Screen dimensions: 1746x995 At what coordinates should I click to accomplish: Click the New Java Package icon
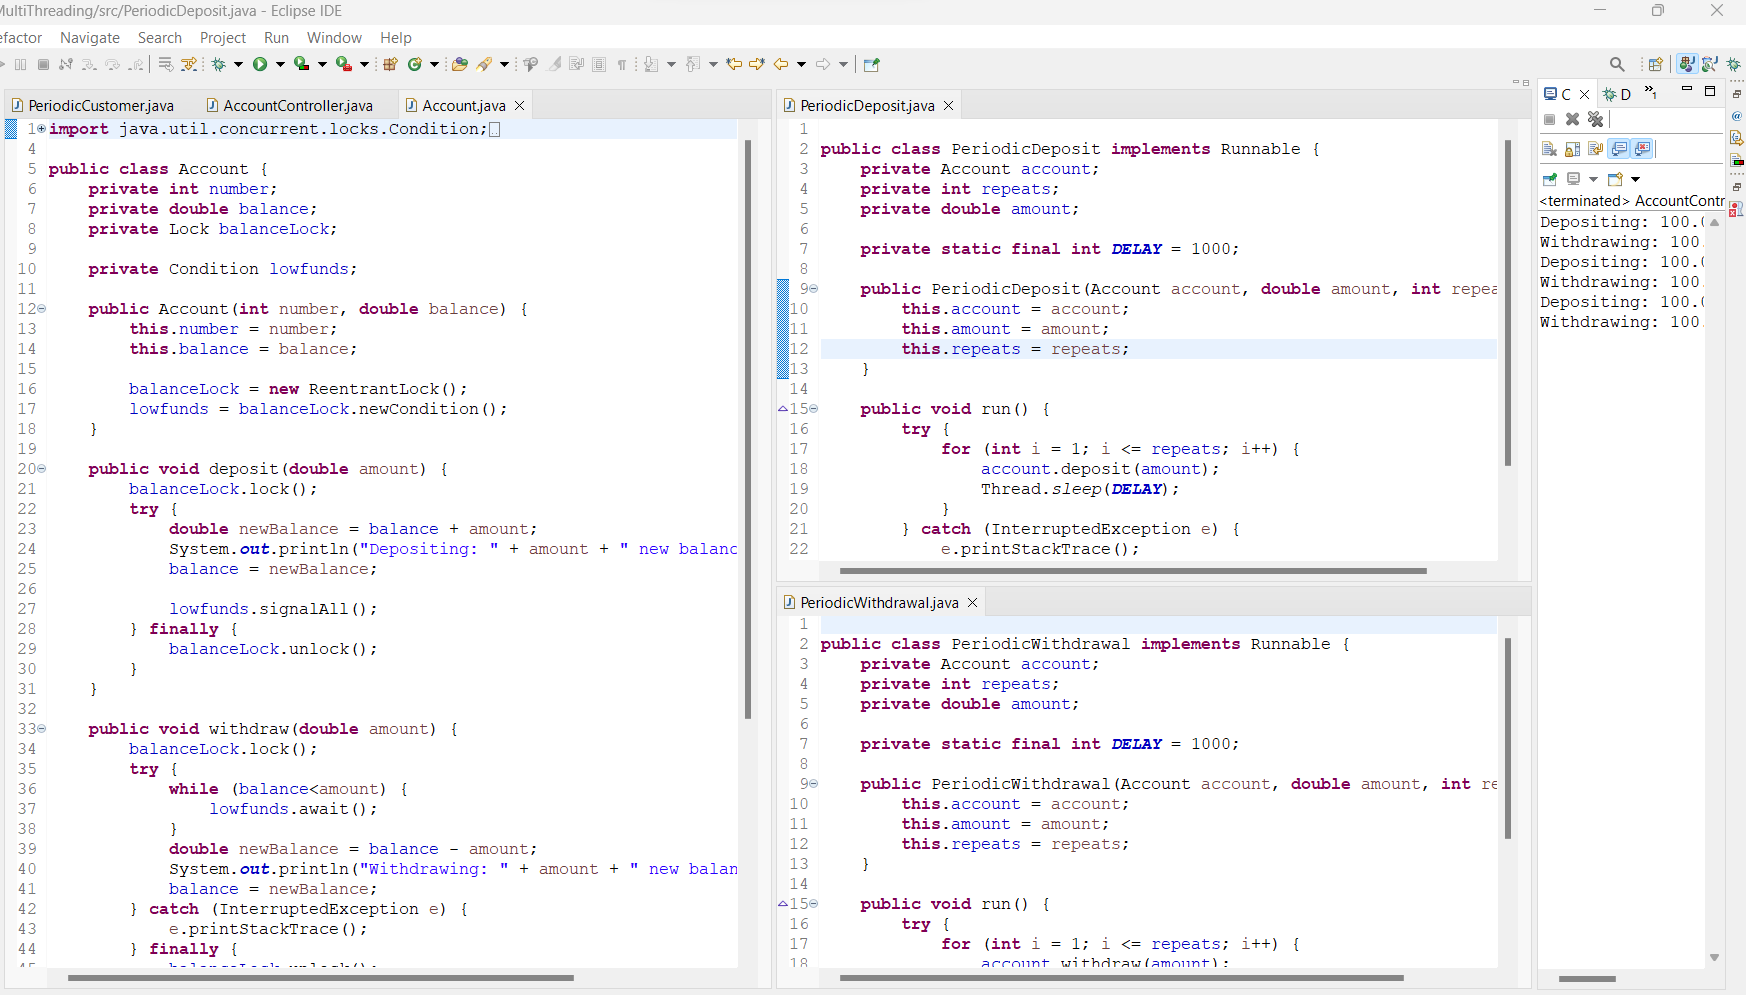coord(390,64)
